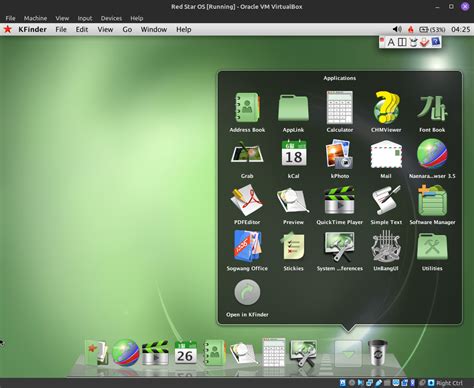Open VirtualBox Help menu

tap(137, 18)
